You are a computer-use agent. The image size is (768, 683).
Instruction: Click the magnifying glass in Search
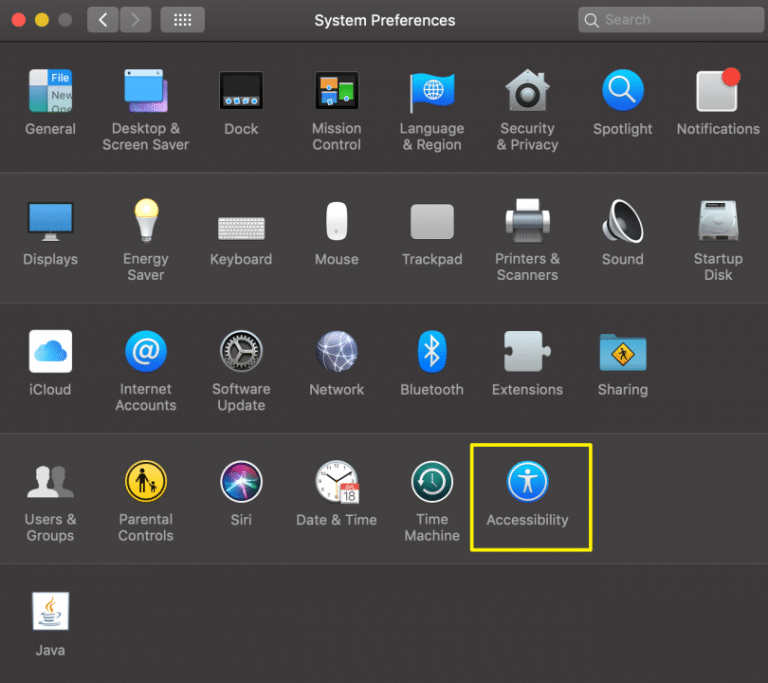click(591, 20)
